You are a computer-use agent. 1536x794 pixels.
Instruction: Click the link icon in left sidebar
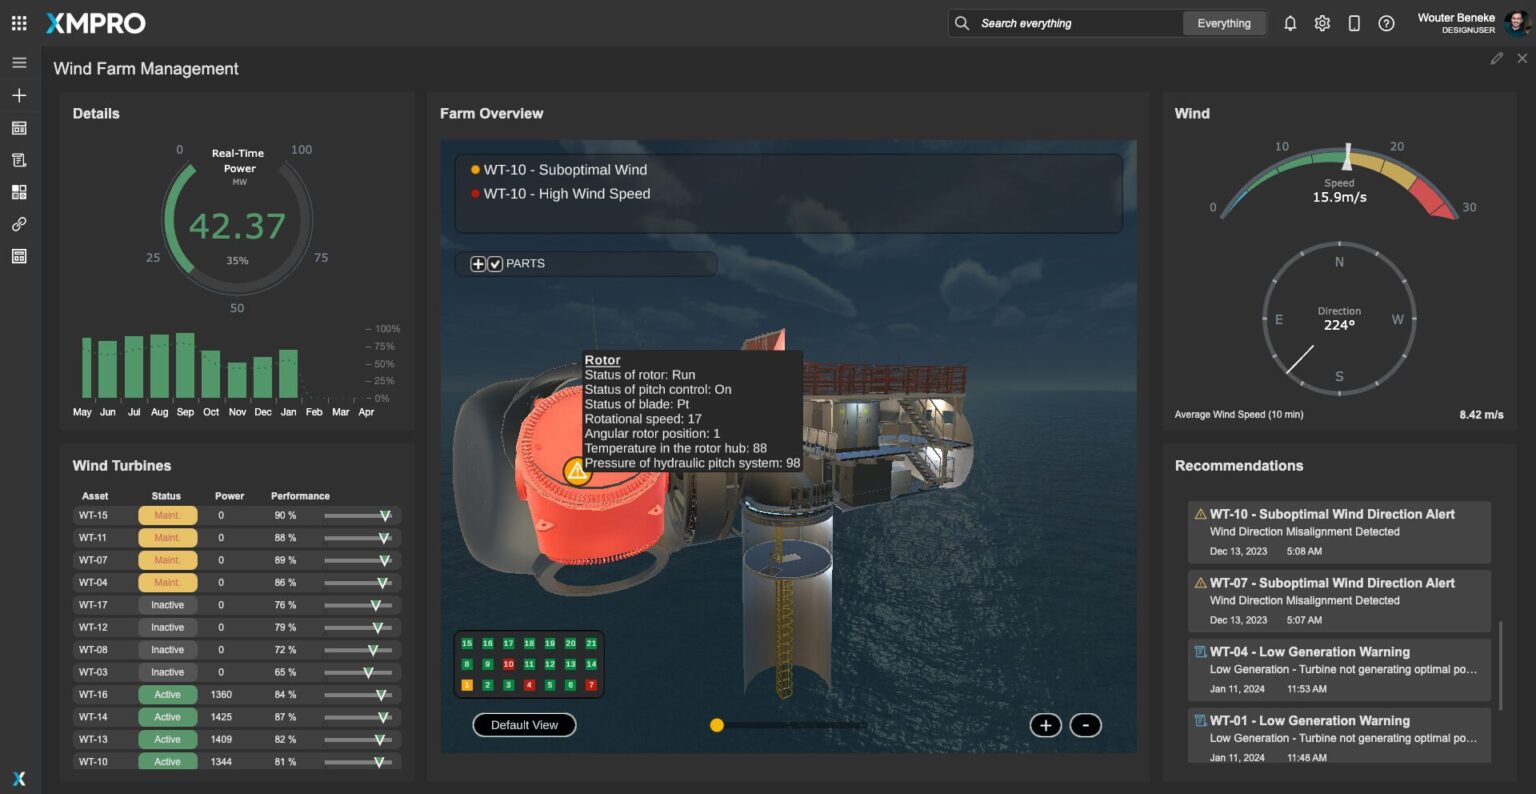point(19,224)
